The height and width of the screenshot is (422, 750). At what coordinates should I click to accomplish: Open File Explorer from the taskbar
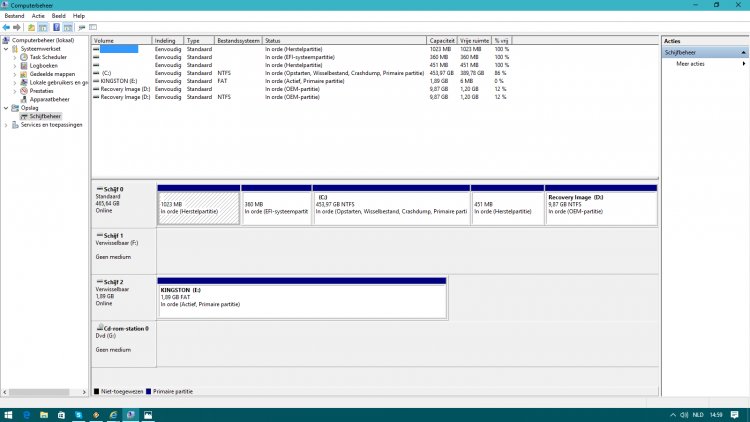[x=45, y=414]
